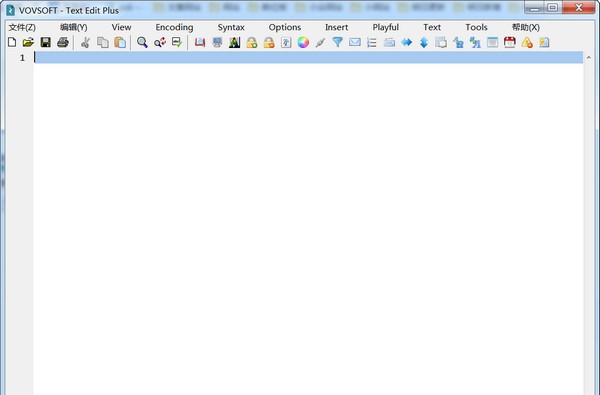Click the yellow lightning note icon
The image size is (600, 395).
(x=544, y=42)
